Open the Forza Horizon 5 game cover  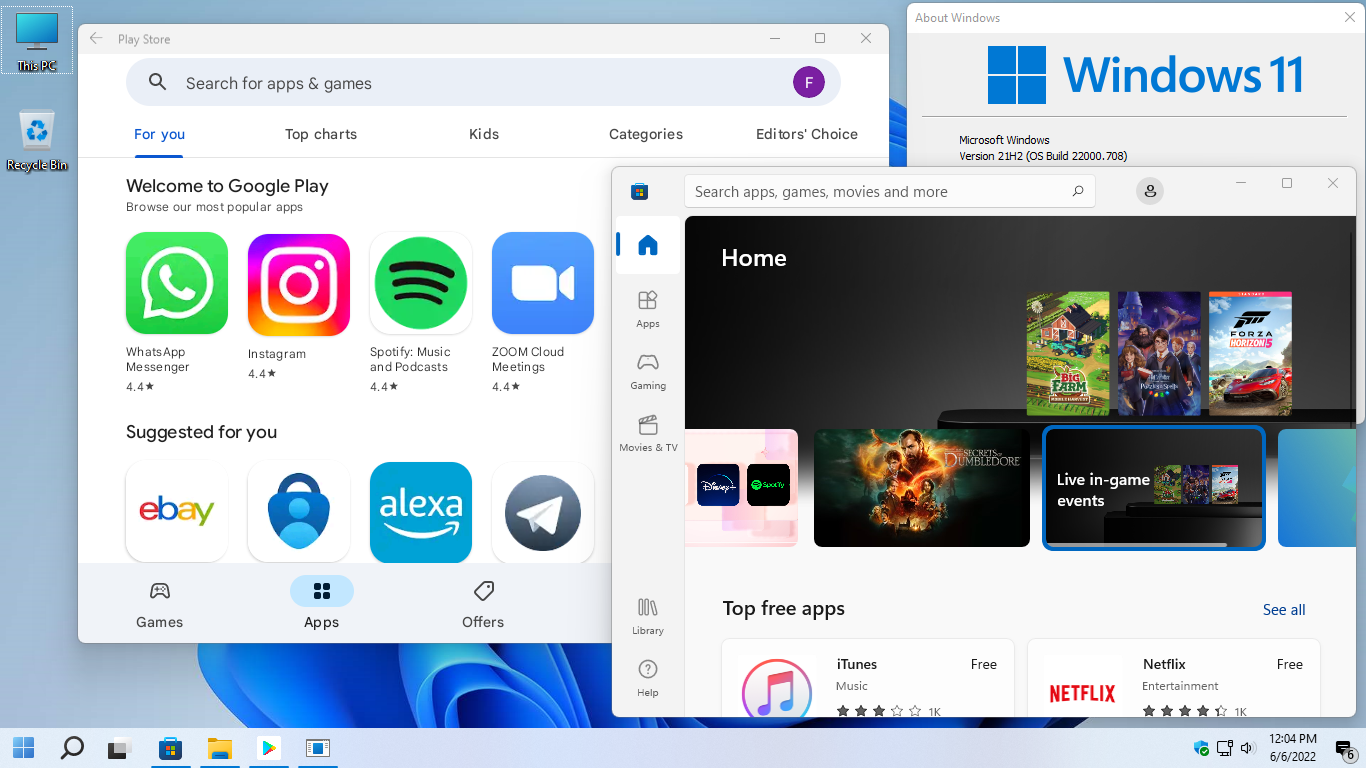(x=1250, y=353)
